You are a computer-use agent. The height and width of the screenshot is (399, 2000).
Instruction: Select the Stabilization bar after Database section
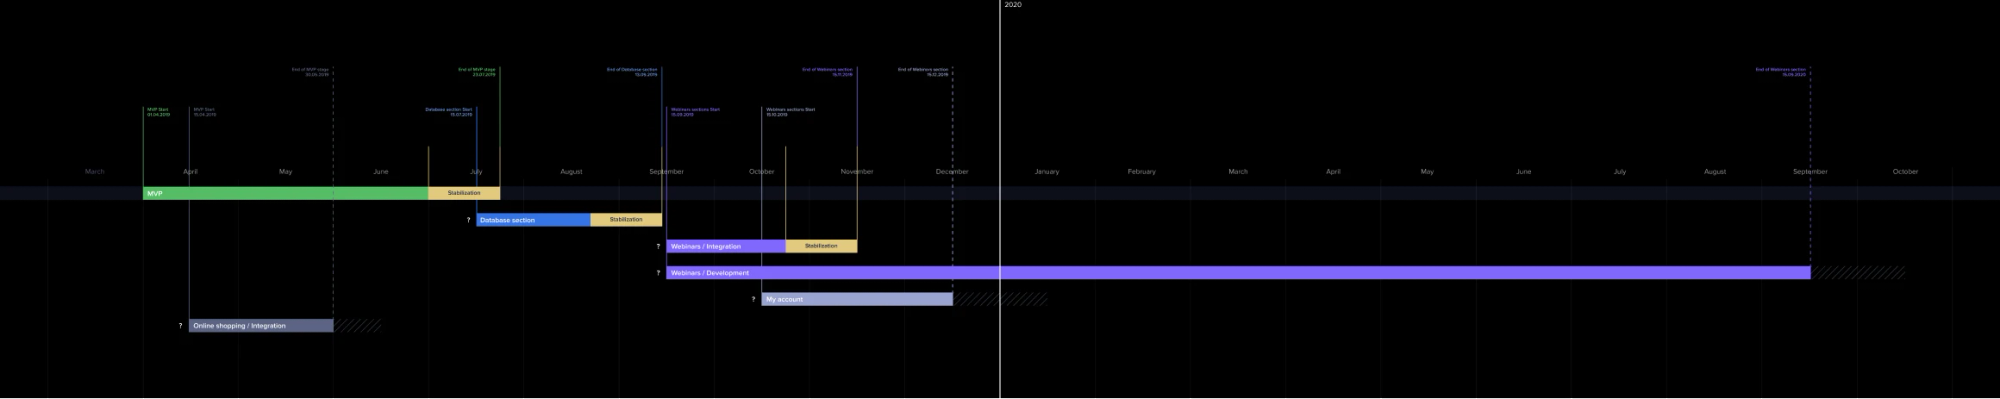pyautogui.click(x=626, y=220)
